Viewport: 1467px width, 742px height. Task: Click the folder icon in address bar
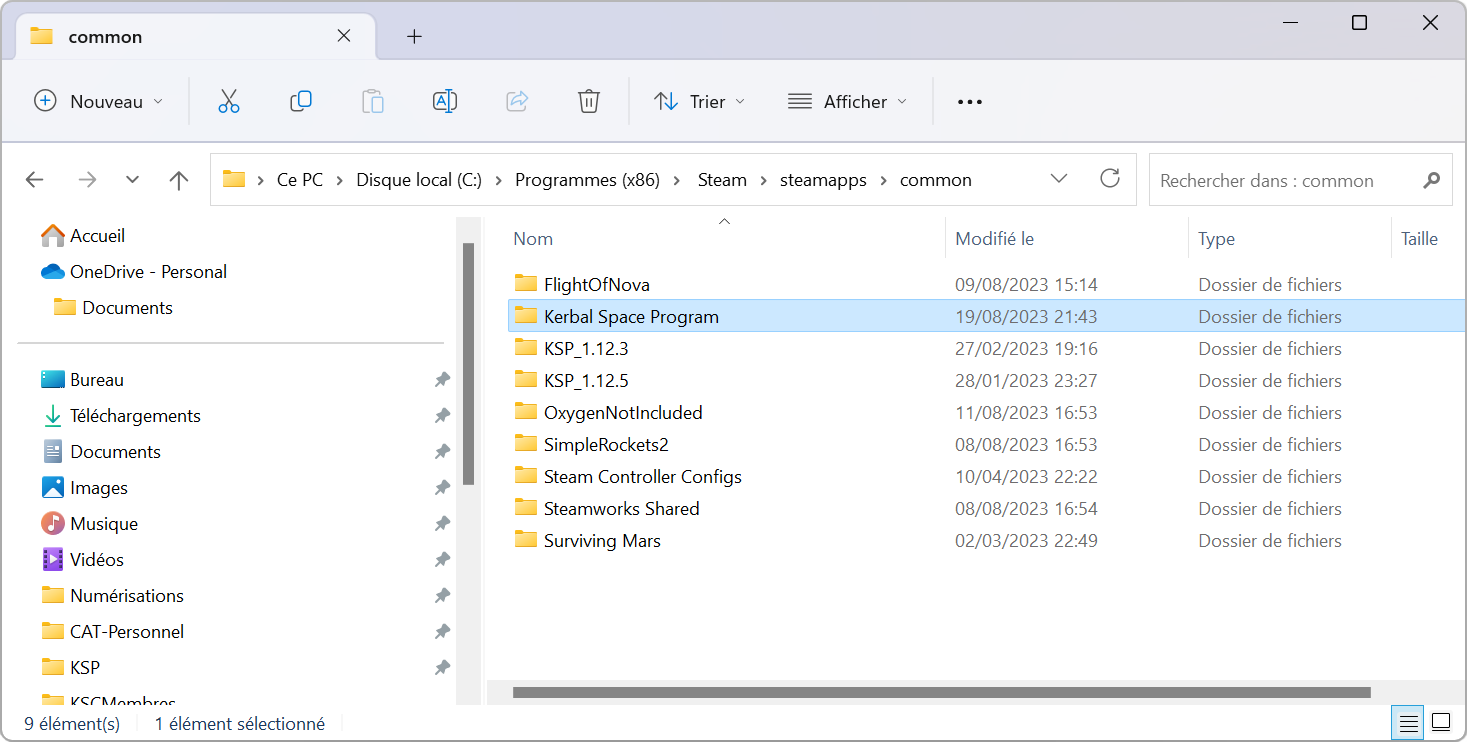[x=234, y=180]
